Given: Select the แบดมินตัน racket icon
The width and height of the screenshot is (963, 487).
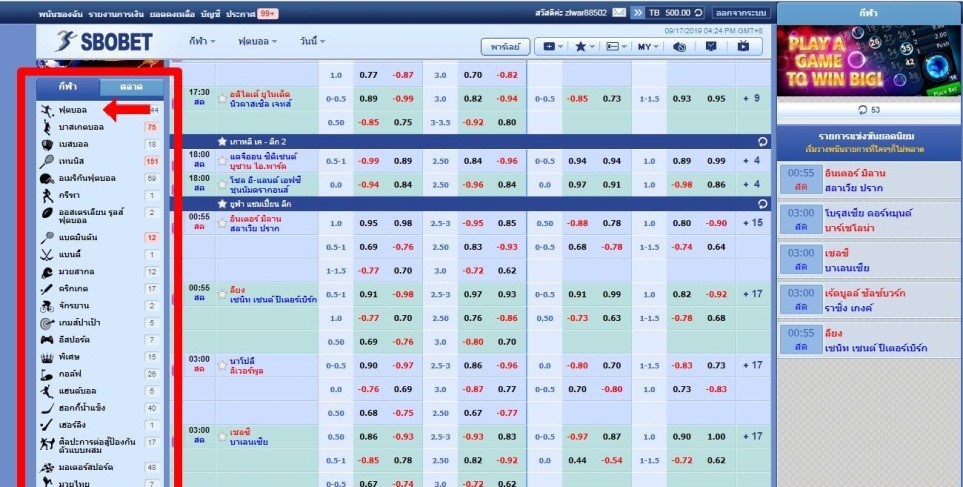Looking at the screenshot, I should click(47, 238).
